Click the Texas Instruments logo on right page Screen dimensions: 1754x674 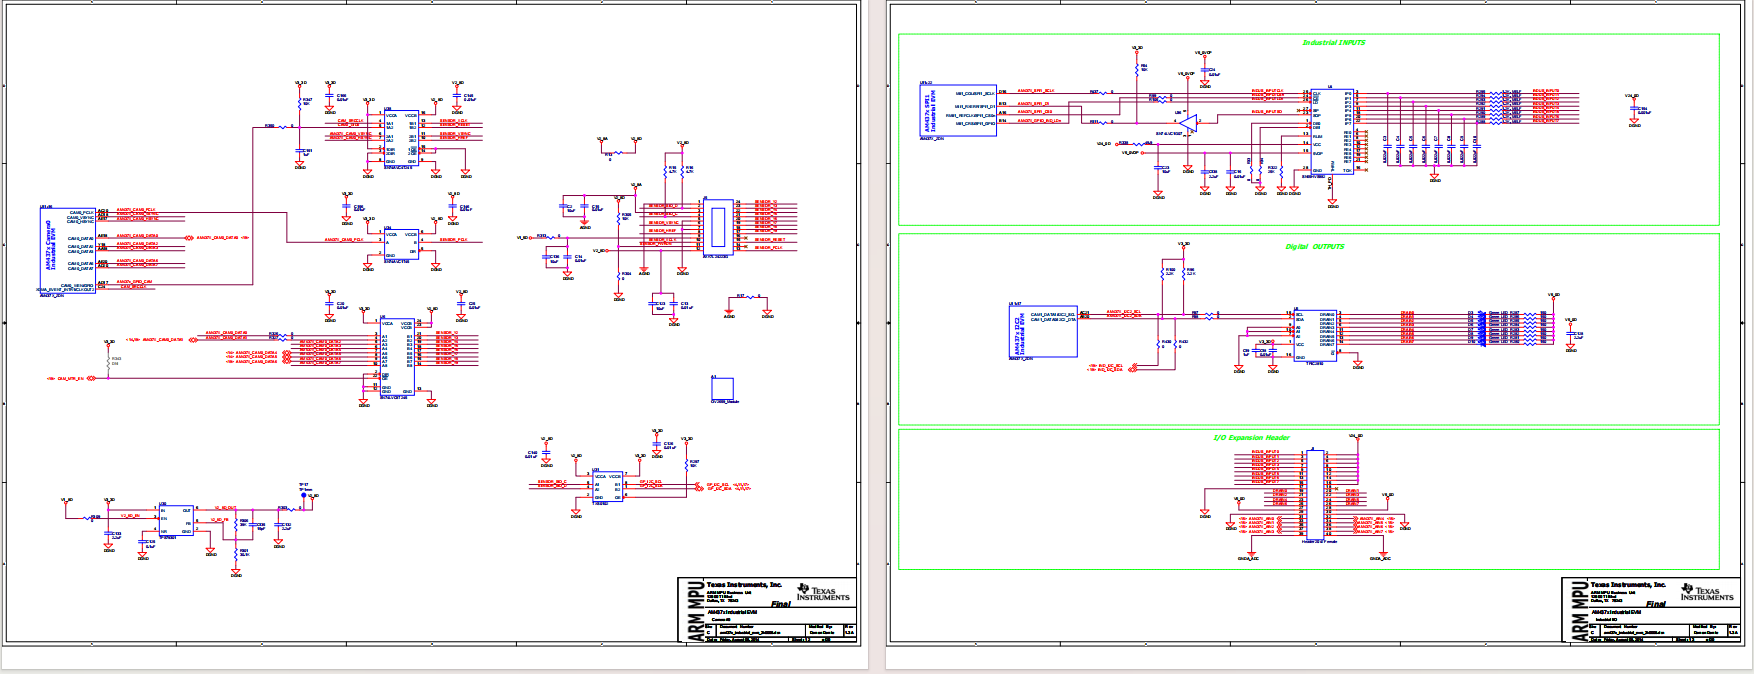pos(1707,592)
